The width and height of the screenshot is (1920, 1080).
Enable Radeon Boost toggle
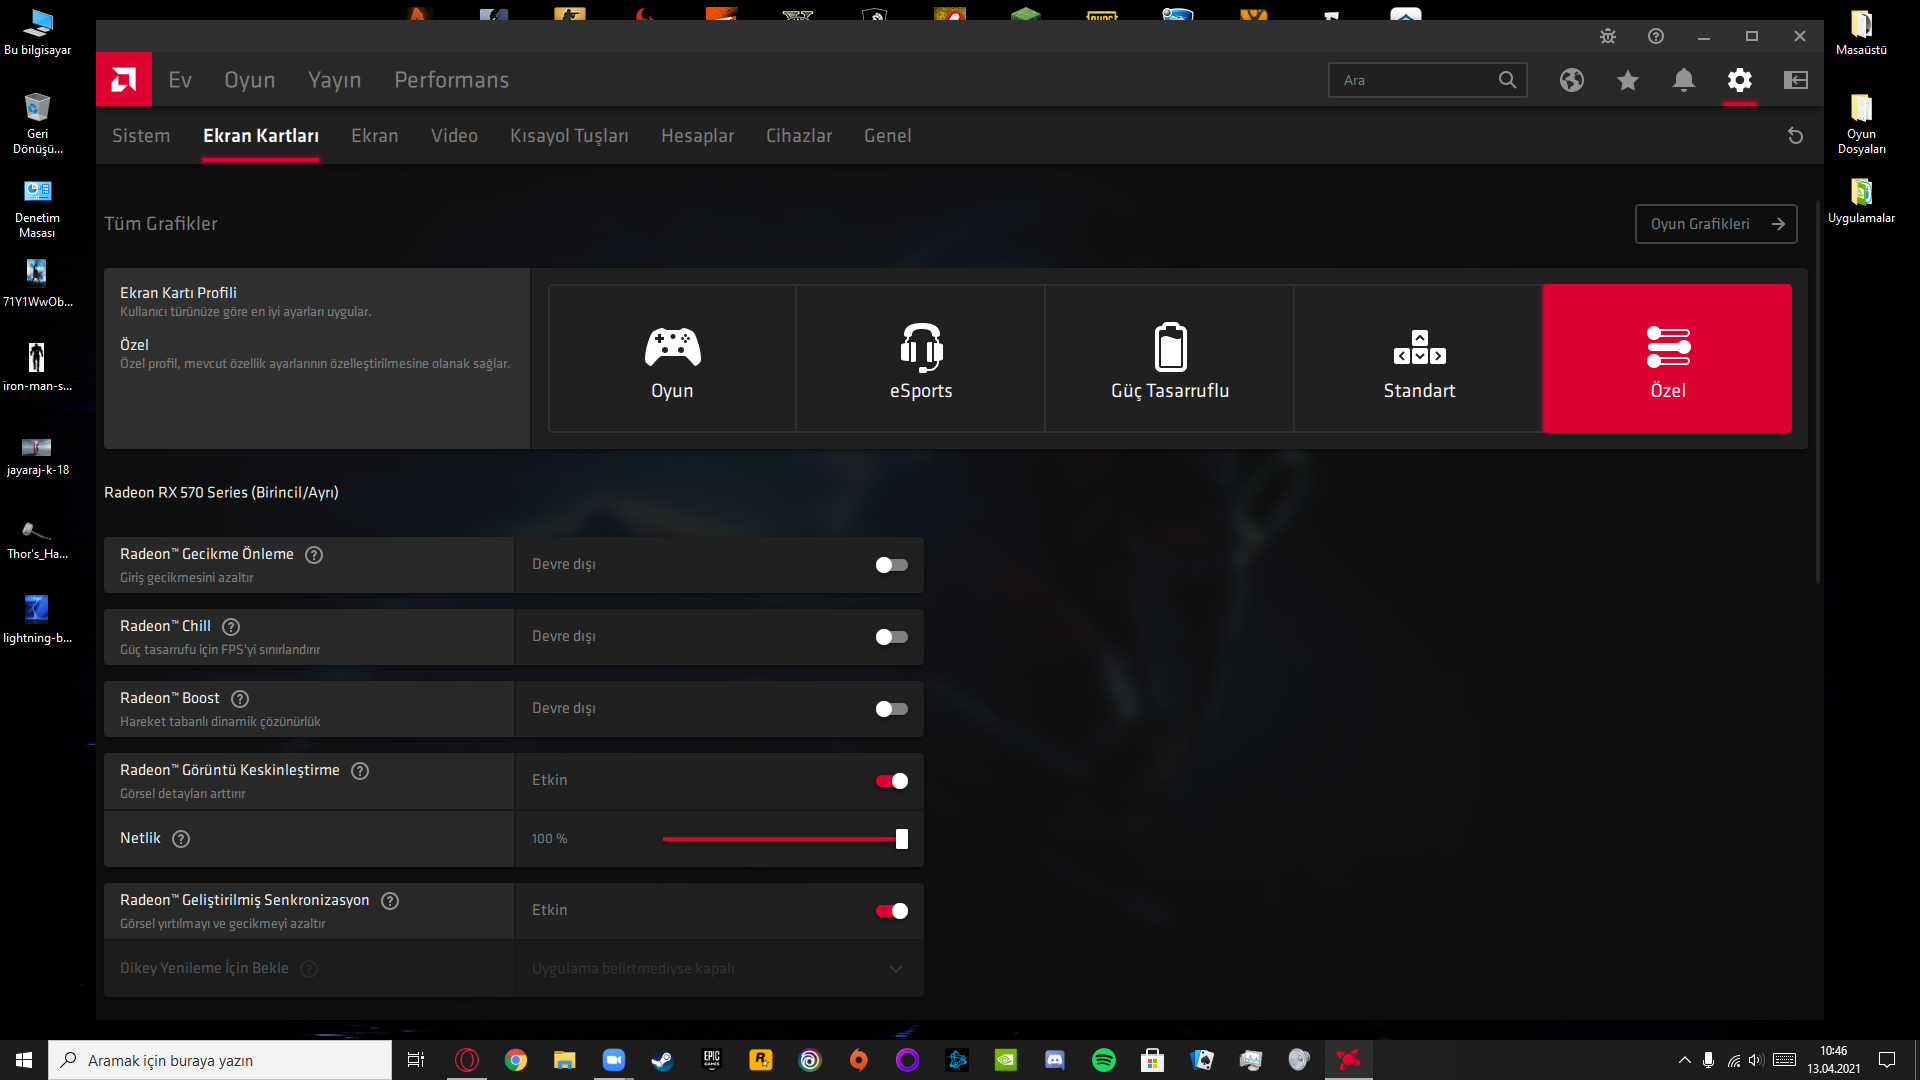[x=891, y=709]
